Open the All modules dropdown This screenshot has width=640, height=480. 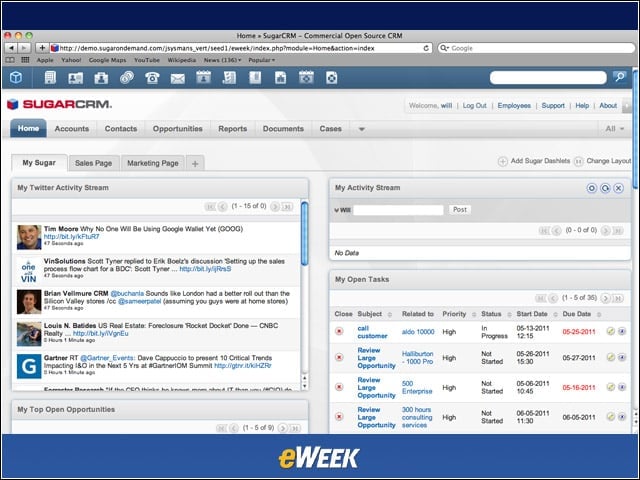click(x=614, y=129)
